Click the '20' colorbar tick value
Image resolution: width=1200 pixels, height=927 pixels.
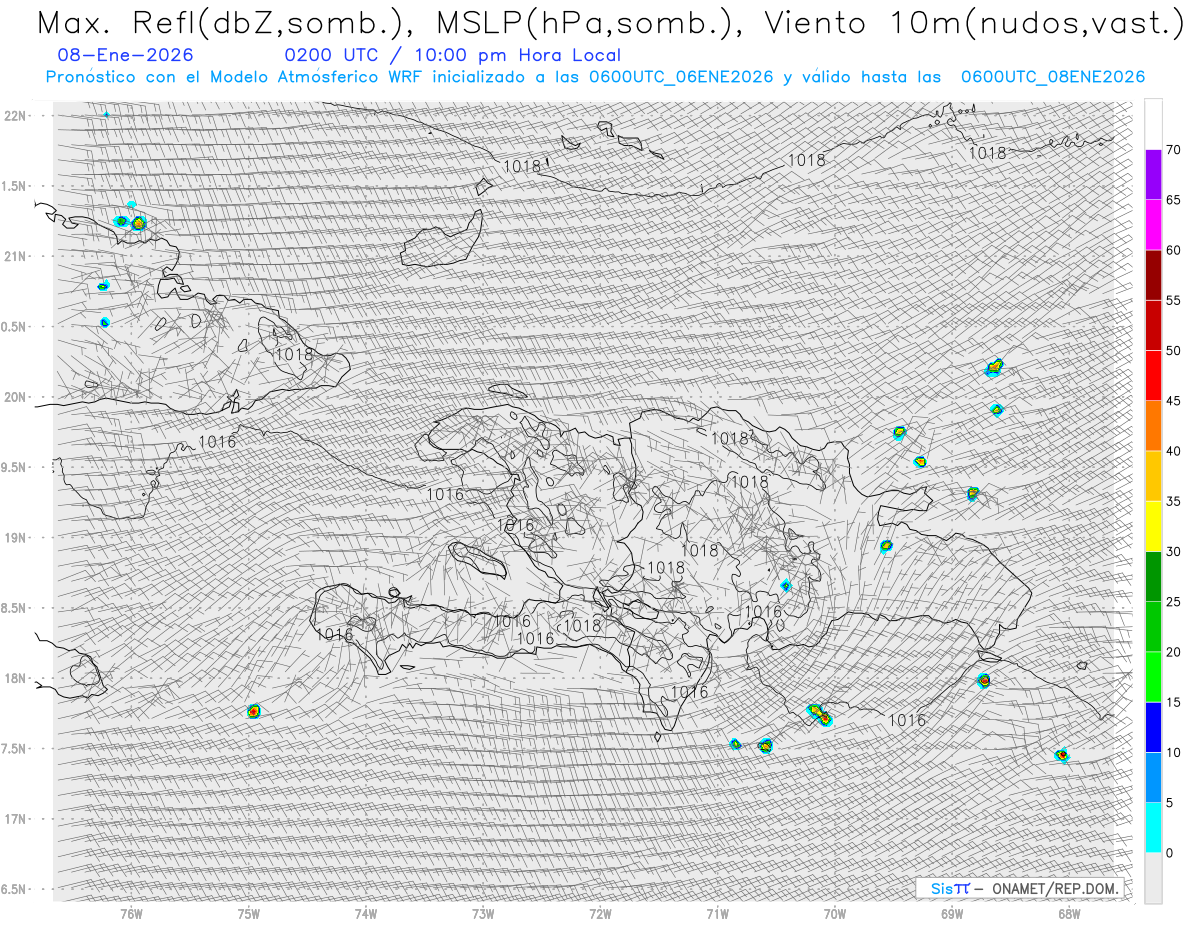1173,652
